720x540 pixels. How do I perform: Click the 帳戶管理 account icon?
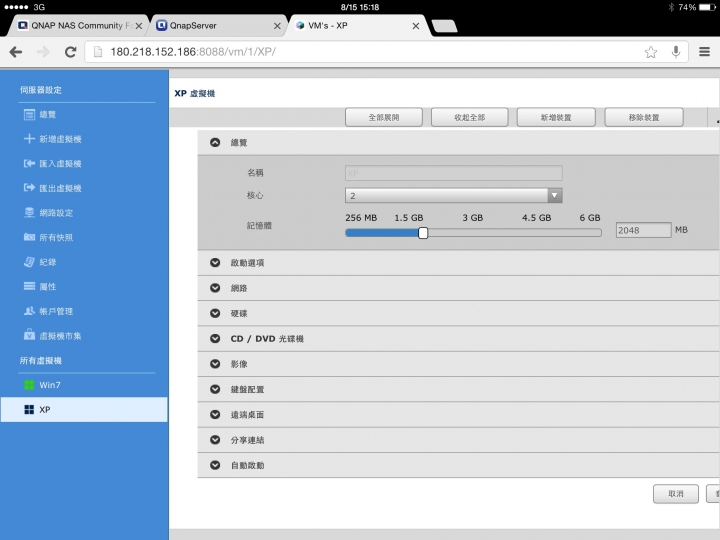[x=29, y=311]
